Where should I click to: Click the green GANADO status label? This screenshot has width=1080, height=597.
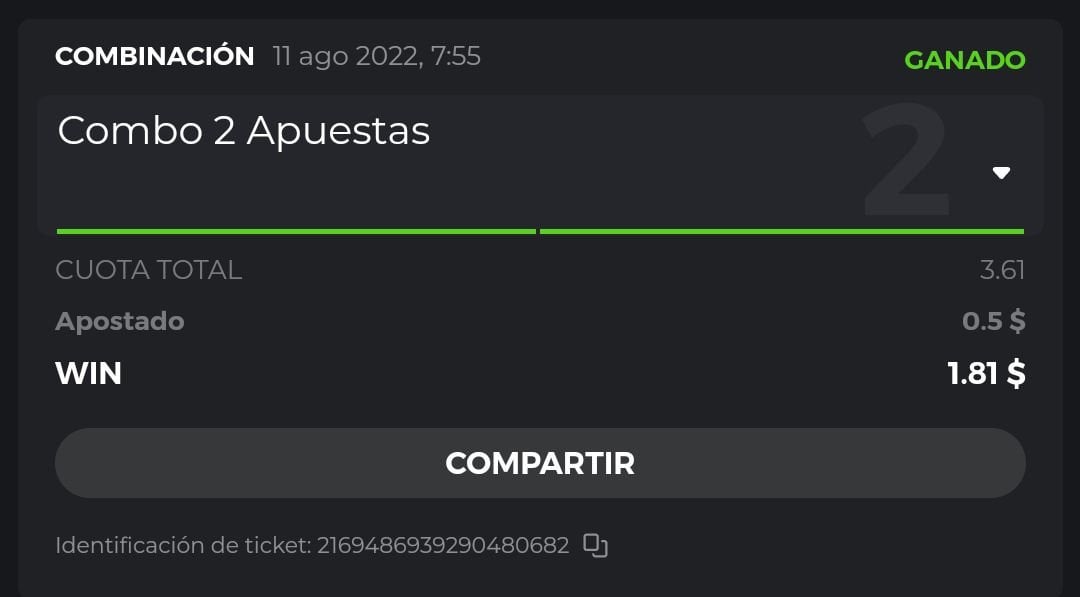pos(964,60)
